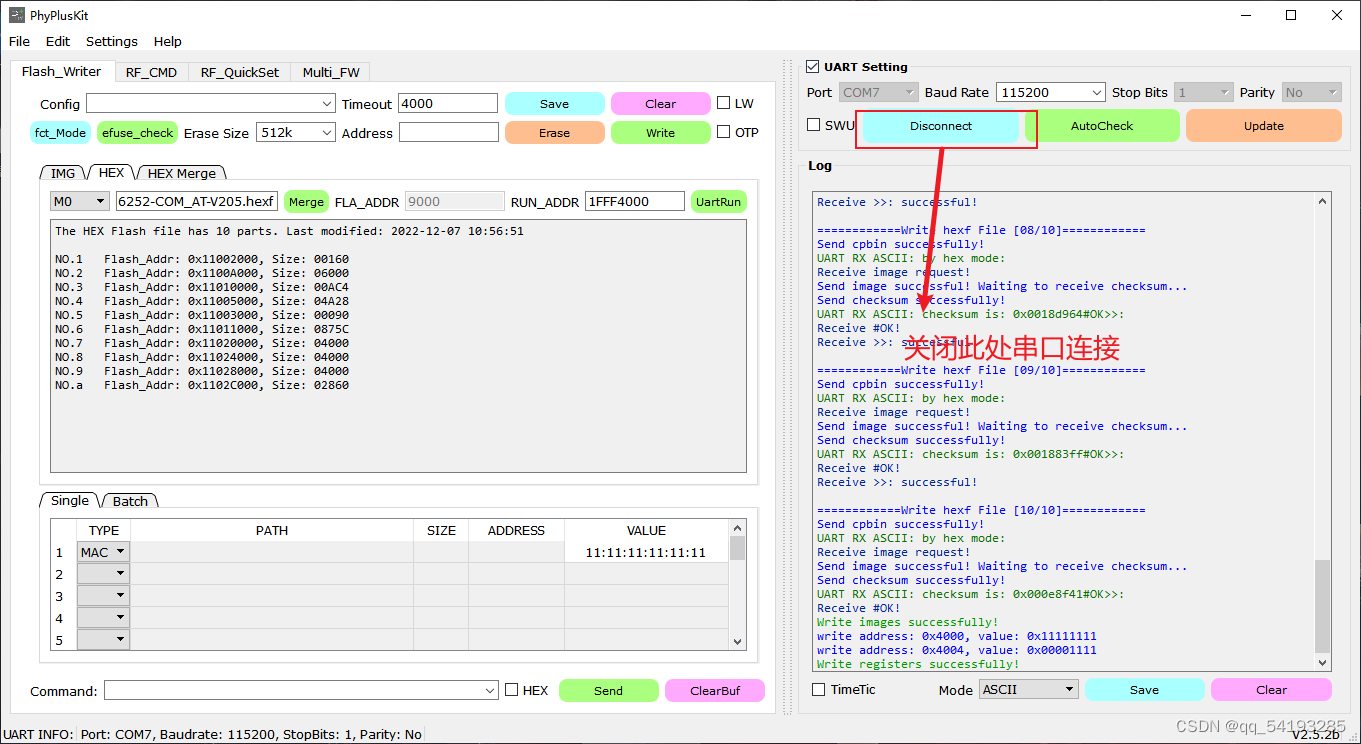Screen dimensions: 1361x744
Task: Select the HEX sub-tab
Action: (x=111, y=172)
